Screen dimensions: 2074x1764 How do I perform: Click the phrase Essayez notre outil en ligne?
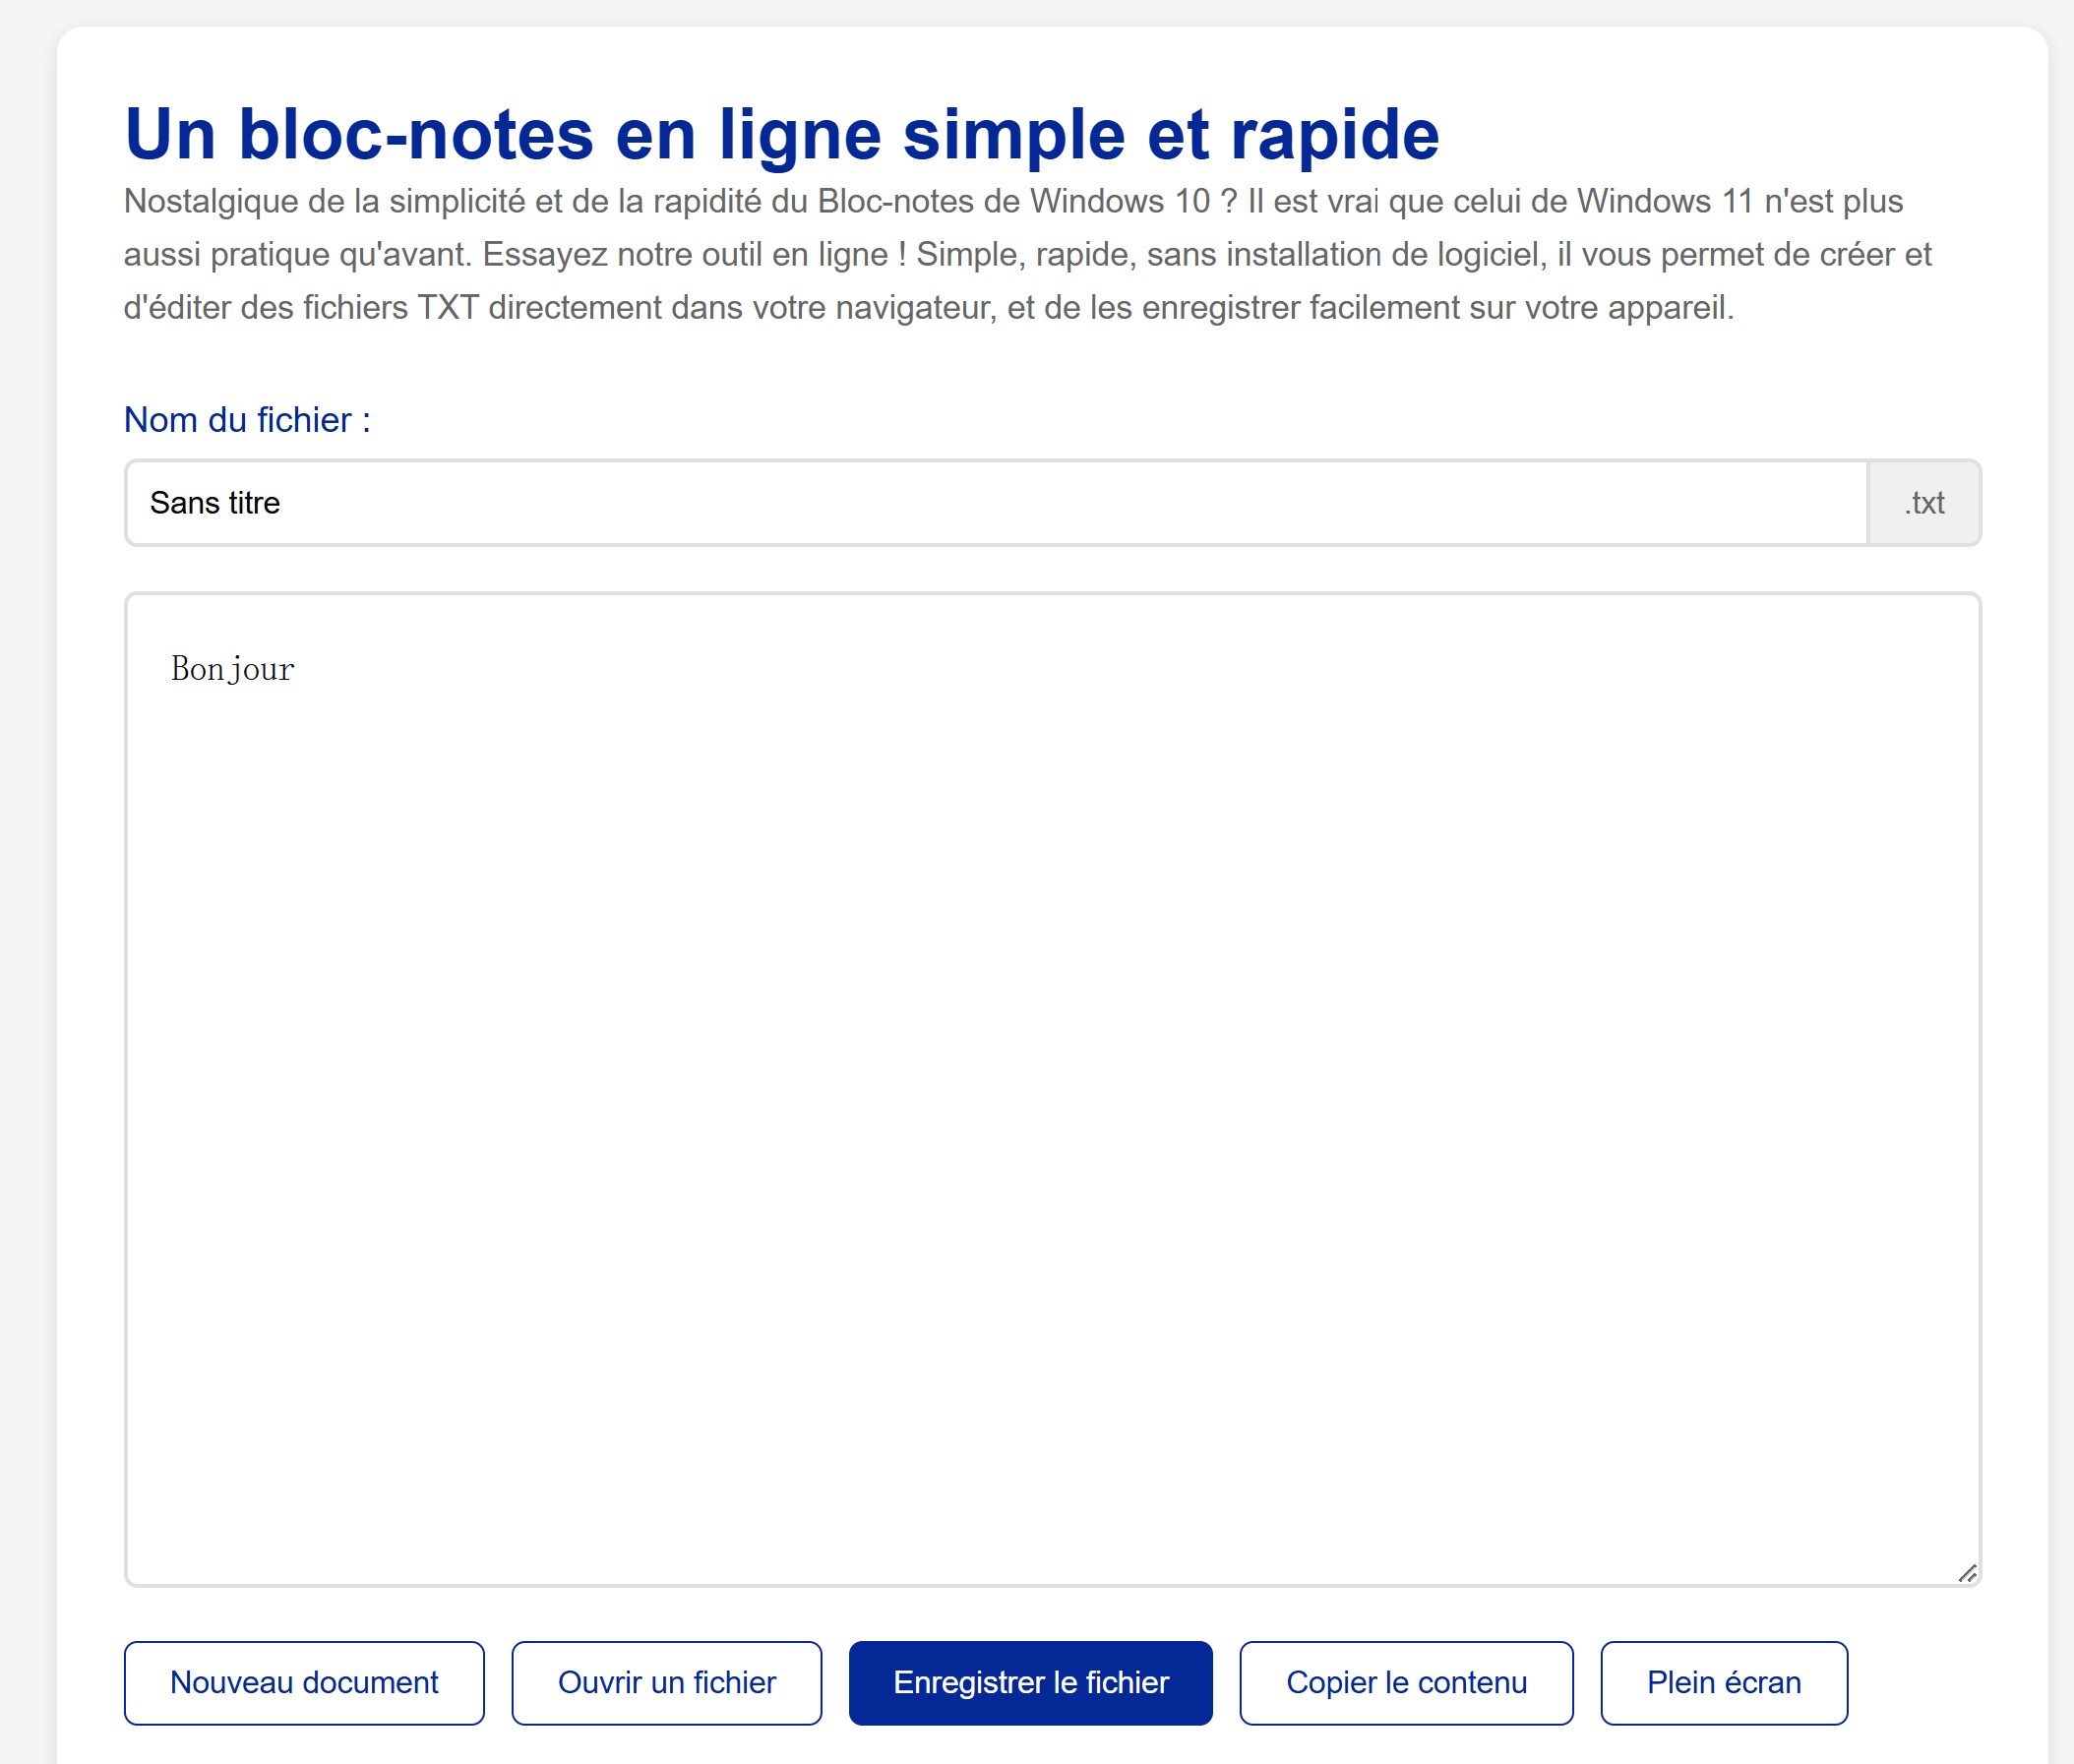[685, 255]
